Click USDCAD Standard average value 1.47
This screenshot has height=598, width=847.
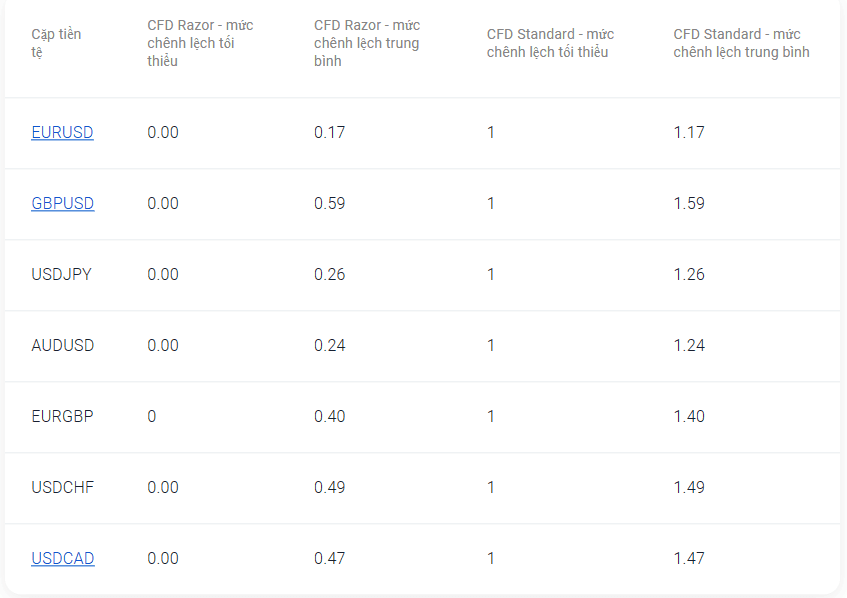coord(689,558)
